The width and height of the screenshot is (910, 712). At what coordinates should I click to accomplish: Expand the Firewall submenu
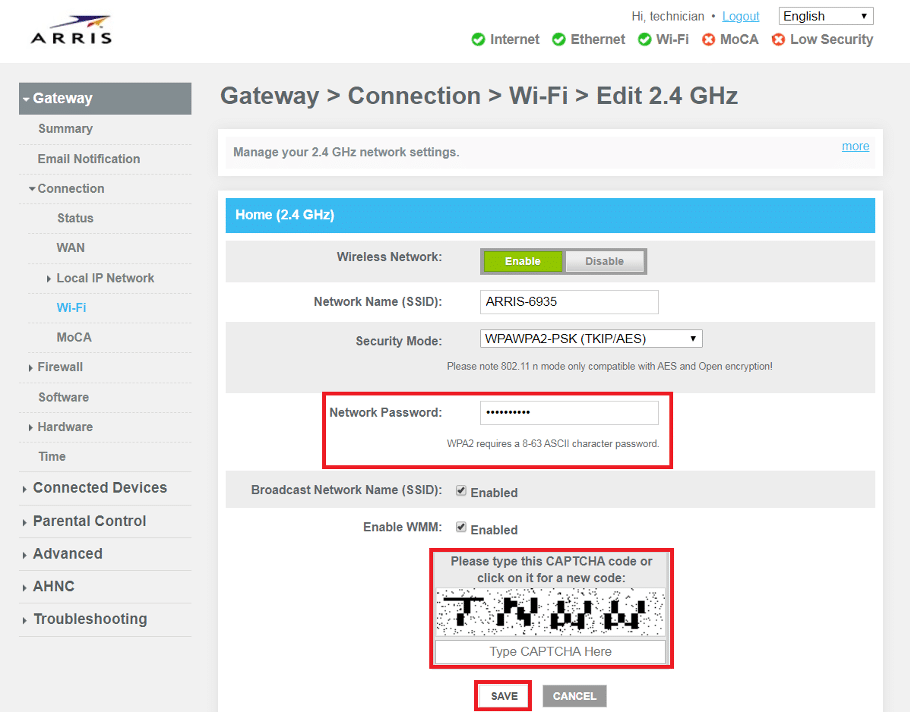[56, 367]
